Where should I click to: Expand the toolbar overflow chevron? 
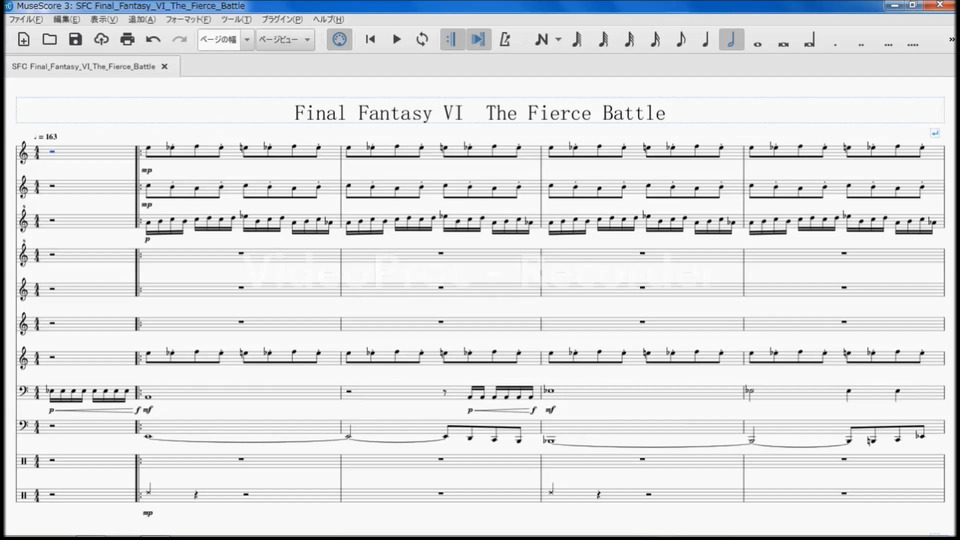[x=952, y=40]
